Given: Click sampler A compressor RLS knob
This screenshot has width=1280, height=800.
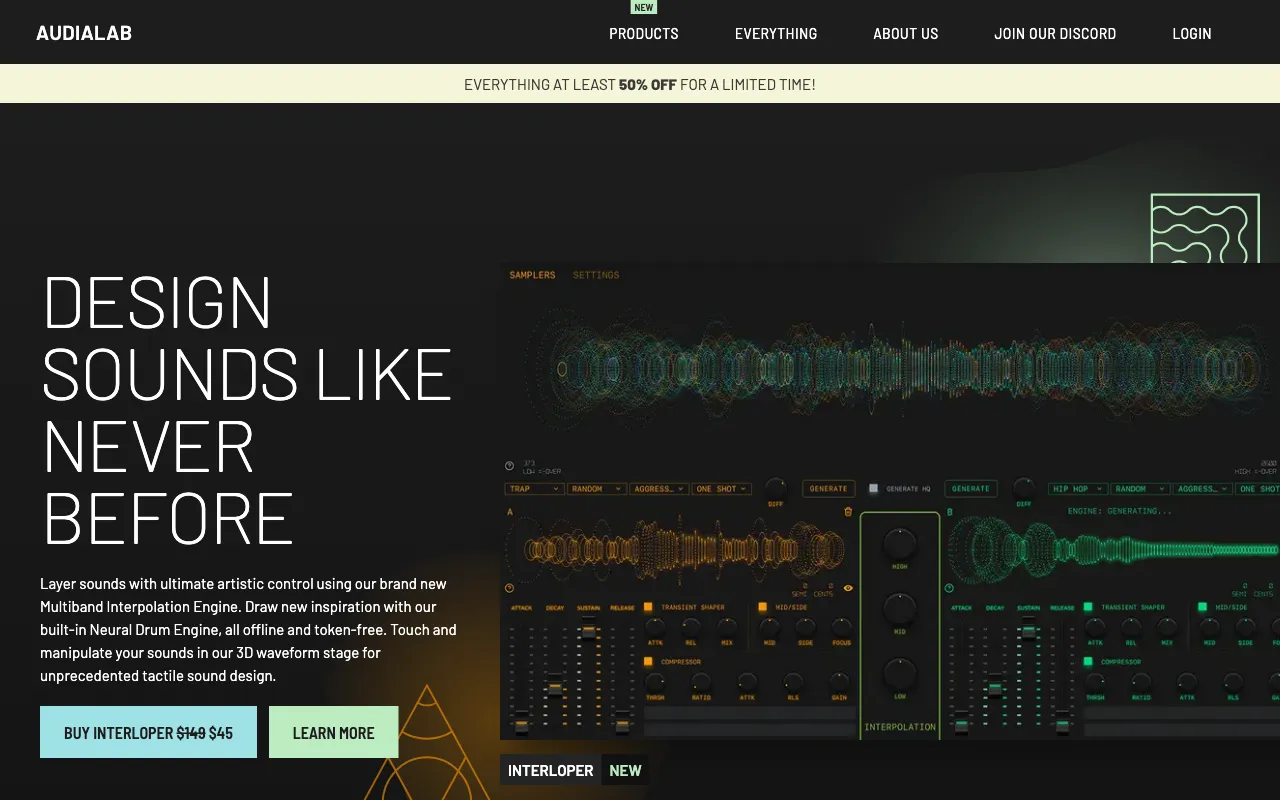Looking at the screenshot, I should click(x=793, y=682).
